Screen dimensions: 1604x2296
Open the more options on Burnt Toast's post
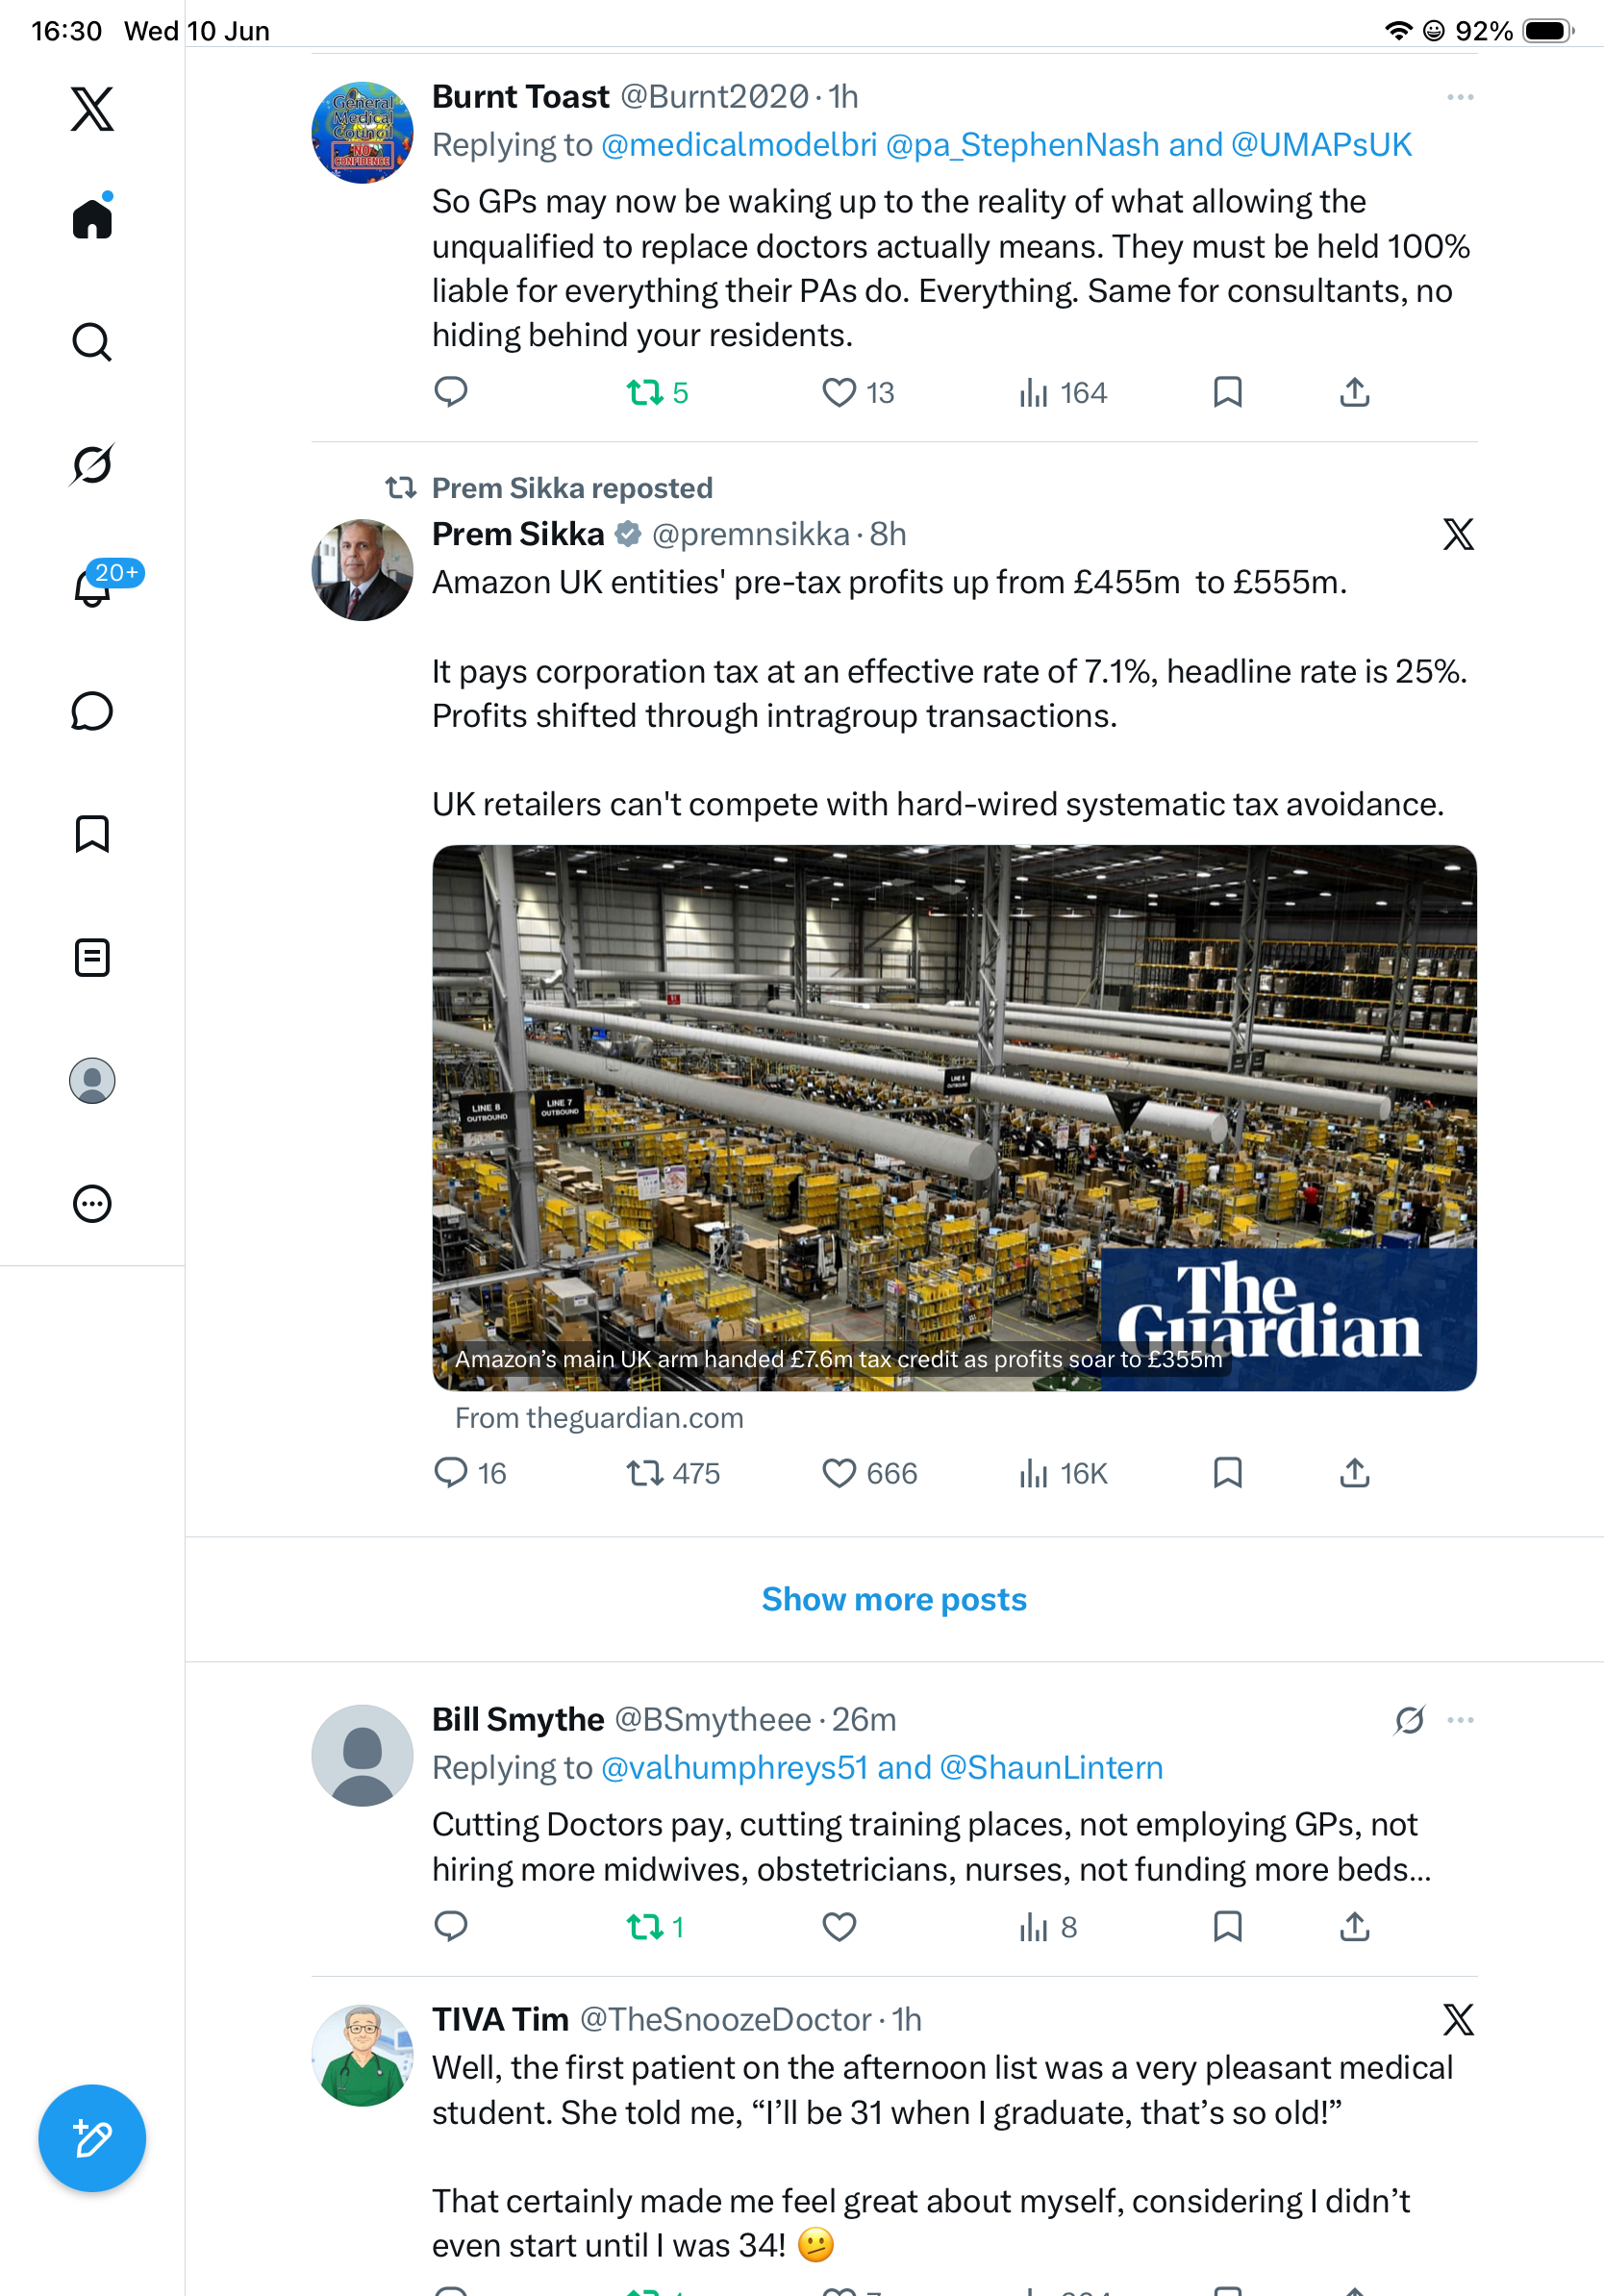1460,97
